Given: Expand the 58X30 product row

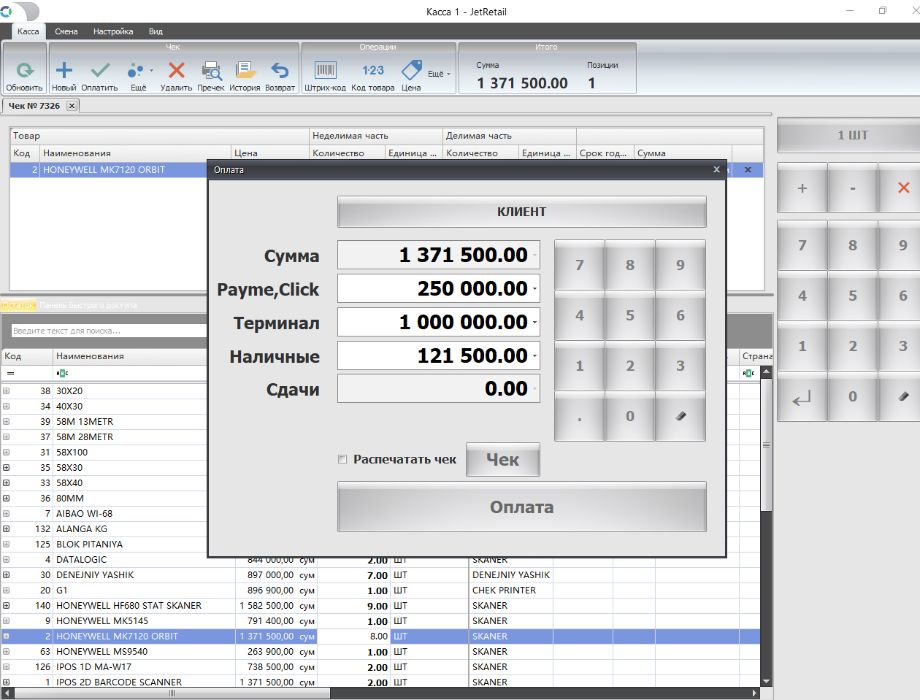Looking at the screenshot, I should pos(6,468).
